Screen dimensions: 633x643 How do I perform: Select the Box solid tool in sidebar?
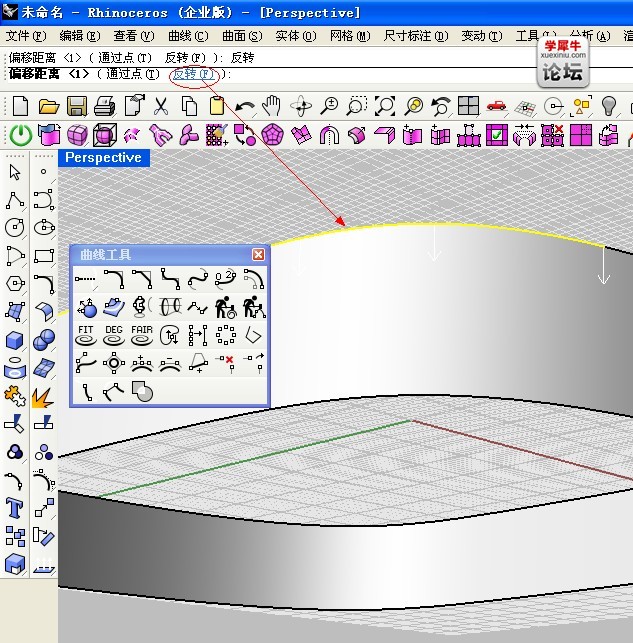[x=15, y=340]
